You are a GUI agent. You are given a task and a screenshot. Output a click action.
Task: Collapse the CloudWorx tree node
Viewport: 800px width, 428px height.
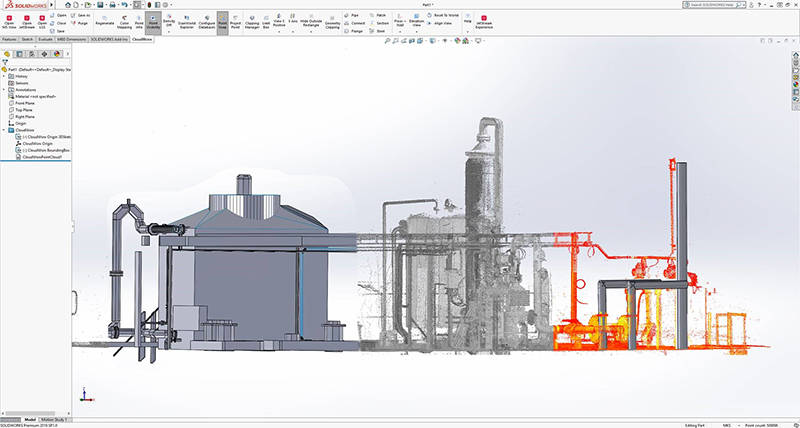(4, 130)
